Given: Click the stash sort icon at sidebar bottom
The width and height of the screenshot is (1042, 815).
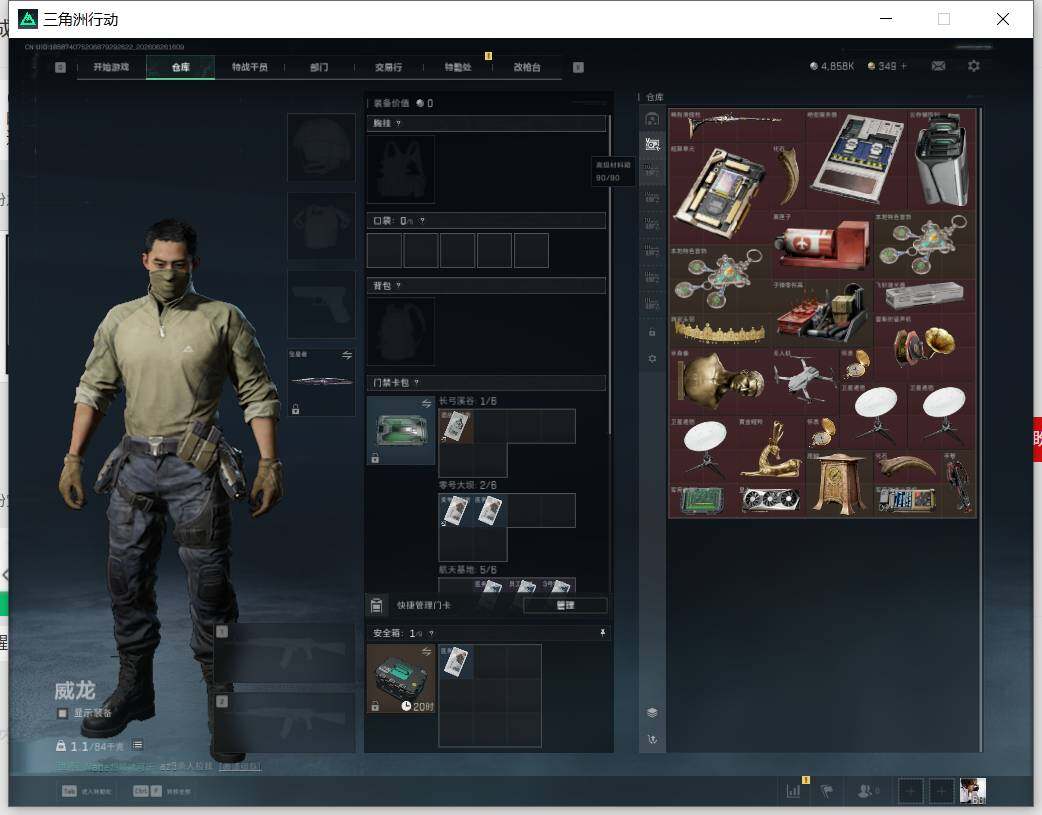Looking at the screenshot, I should click(x=652, y=739).
